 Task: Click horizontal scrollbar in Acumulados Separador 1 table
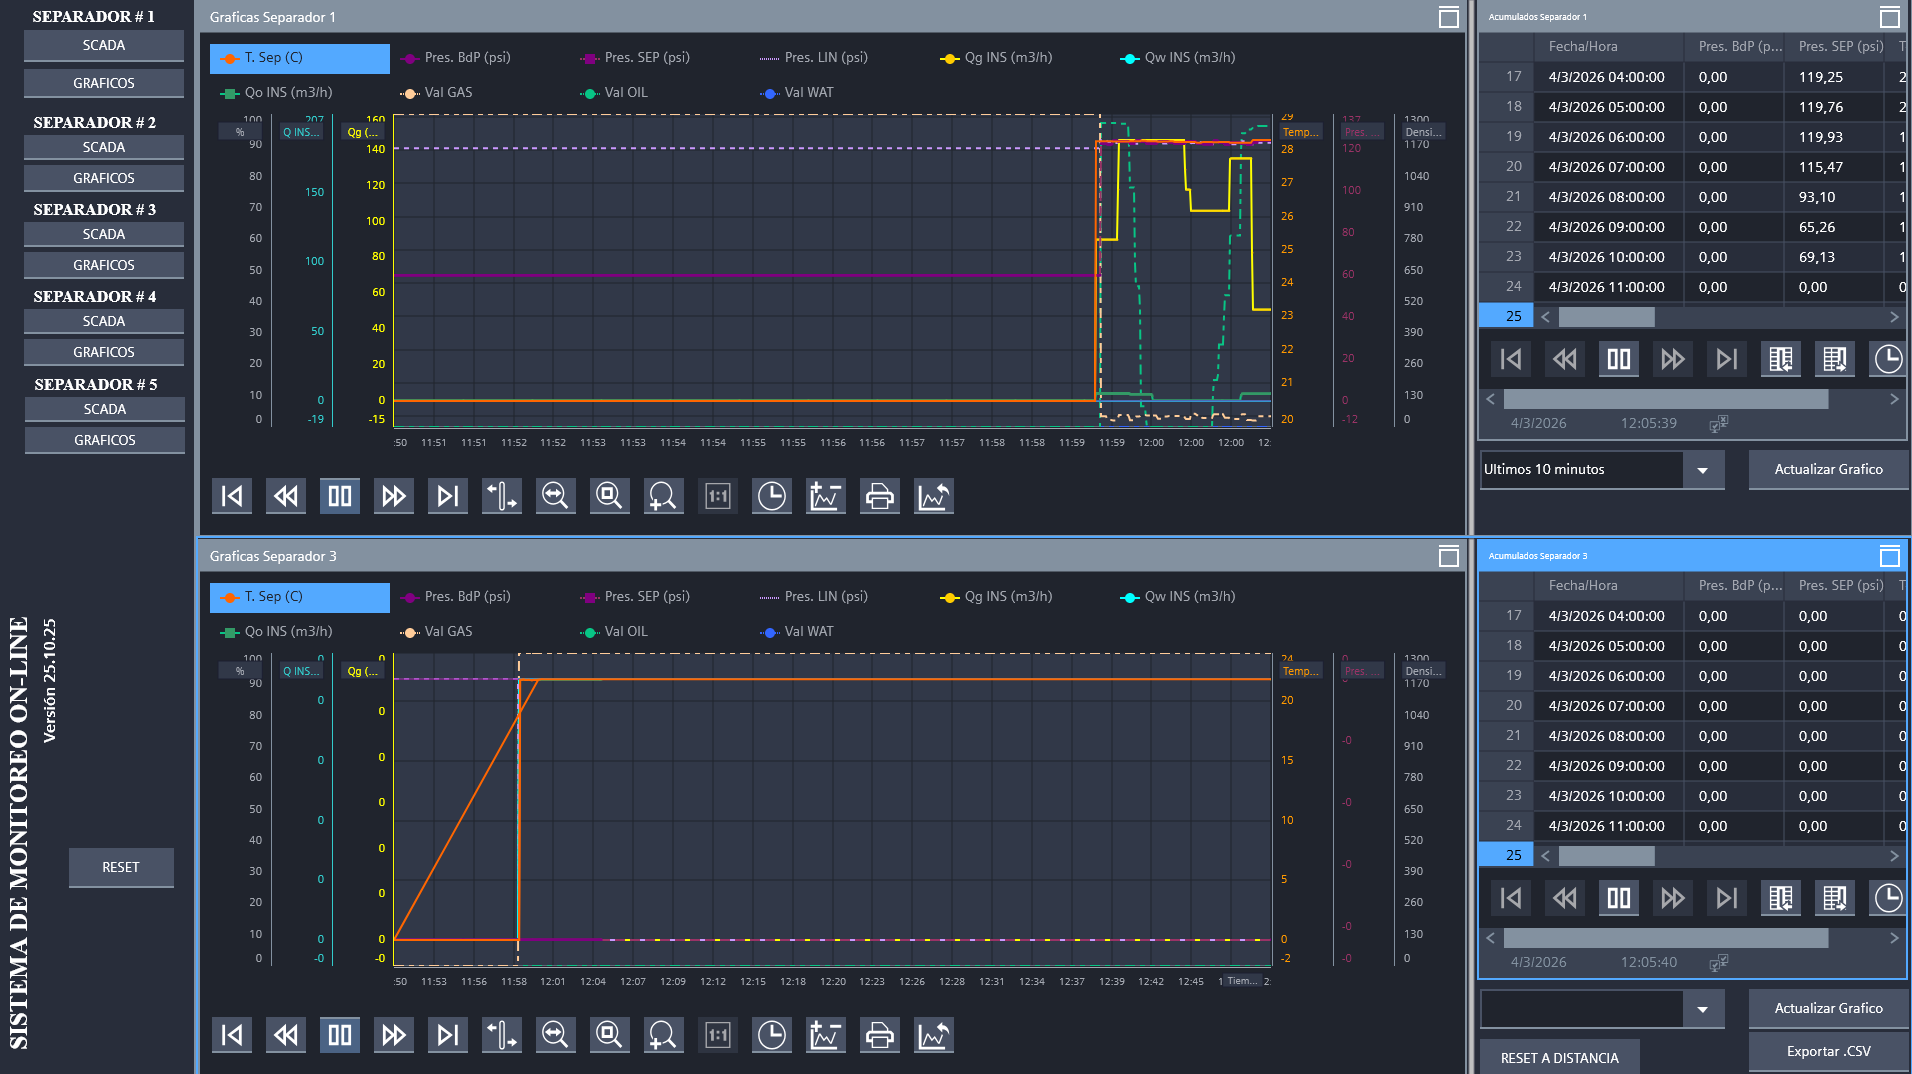(x=1606, y=317)
